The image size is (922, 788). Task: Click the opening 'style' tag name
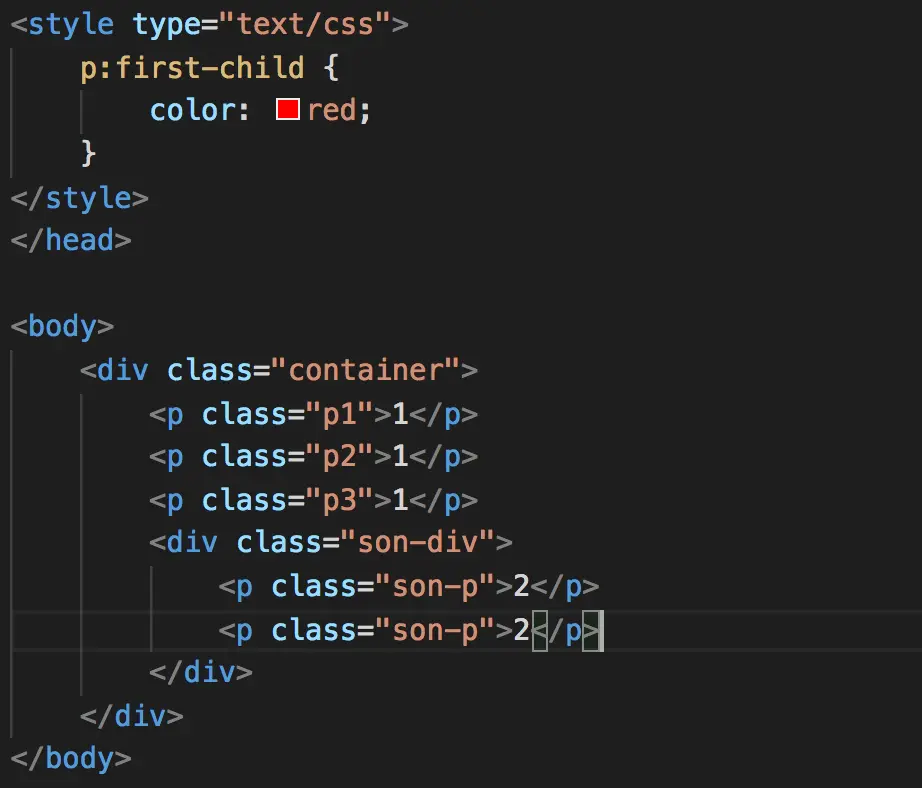pos(71,25)
